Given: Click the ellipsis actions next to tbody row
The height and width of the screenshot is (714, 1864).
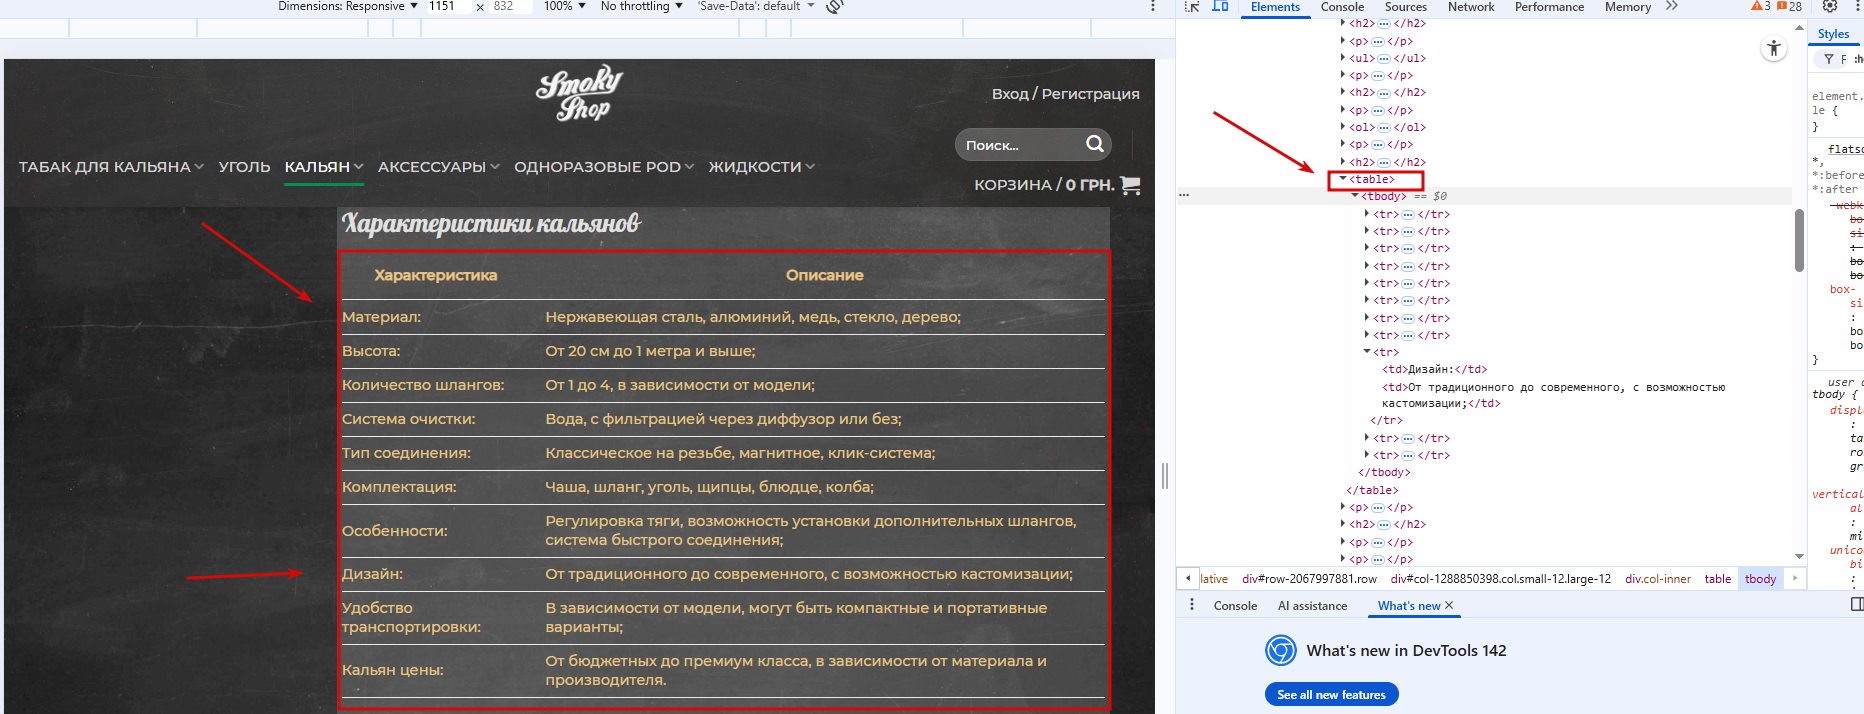Looking at the screenshot, I should [1184, 196].
